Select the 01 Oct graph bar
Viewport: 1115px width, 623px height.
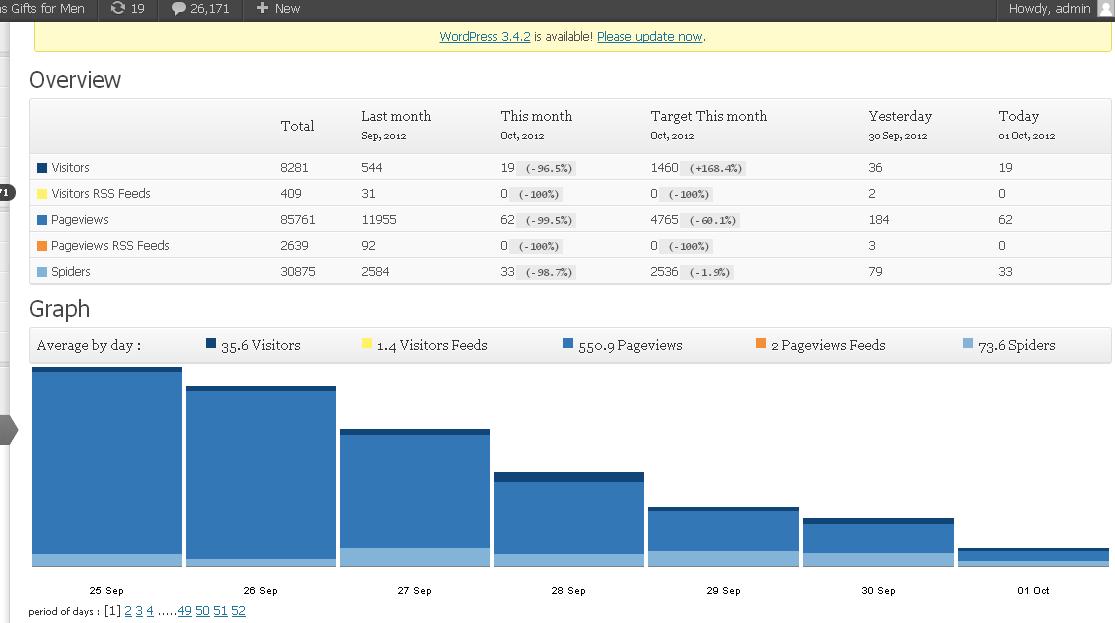pyautogui.click(x=1033, y=558)
